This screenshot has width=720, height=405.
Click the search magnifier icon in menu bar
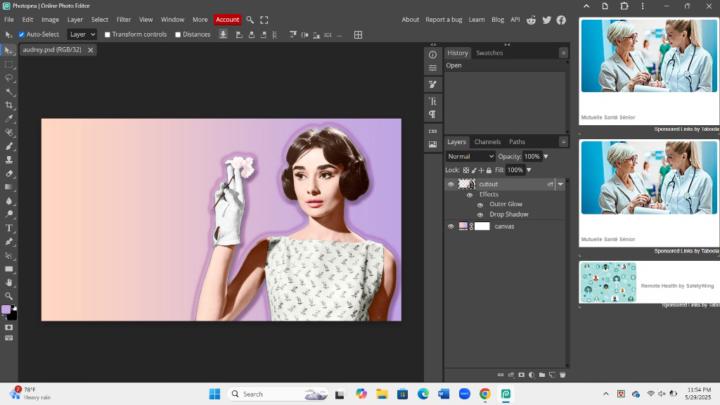(x=250, y=19)
